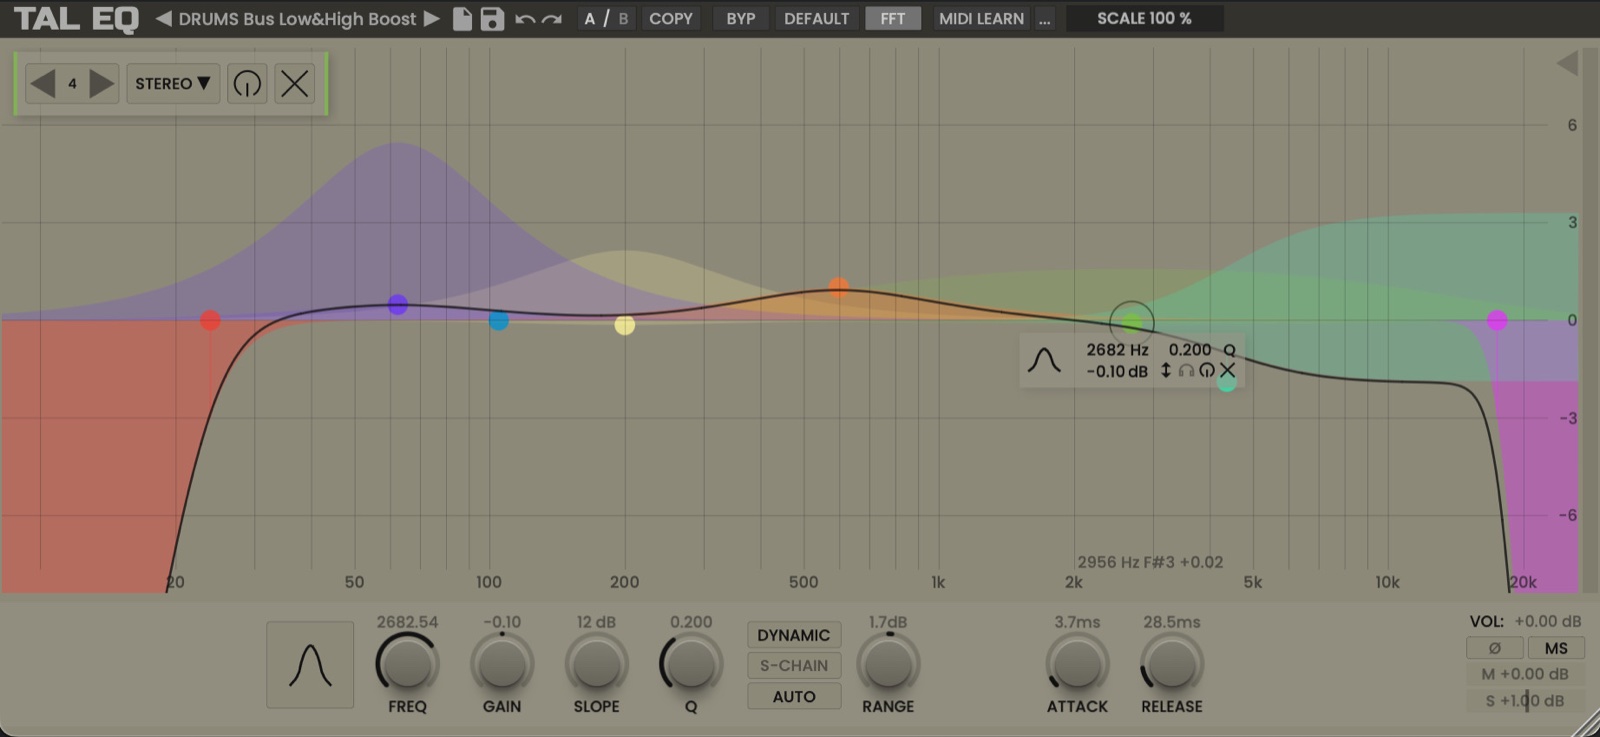Screen dimensions: 1600x737
Task: Click the vertical arrows icon in band popup
Action: (1166, 371)
